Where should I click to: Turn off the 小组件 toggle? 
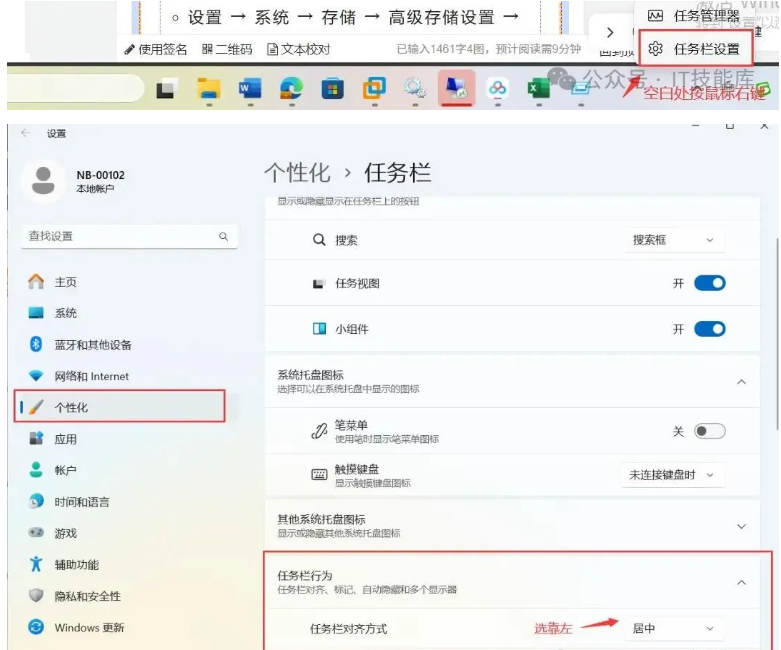pyautogui.click(x=710, y=329)
